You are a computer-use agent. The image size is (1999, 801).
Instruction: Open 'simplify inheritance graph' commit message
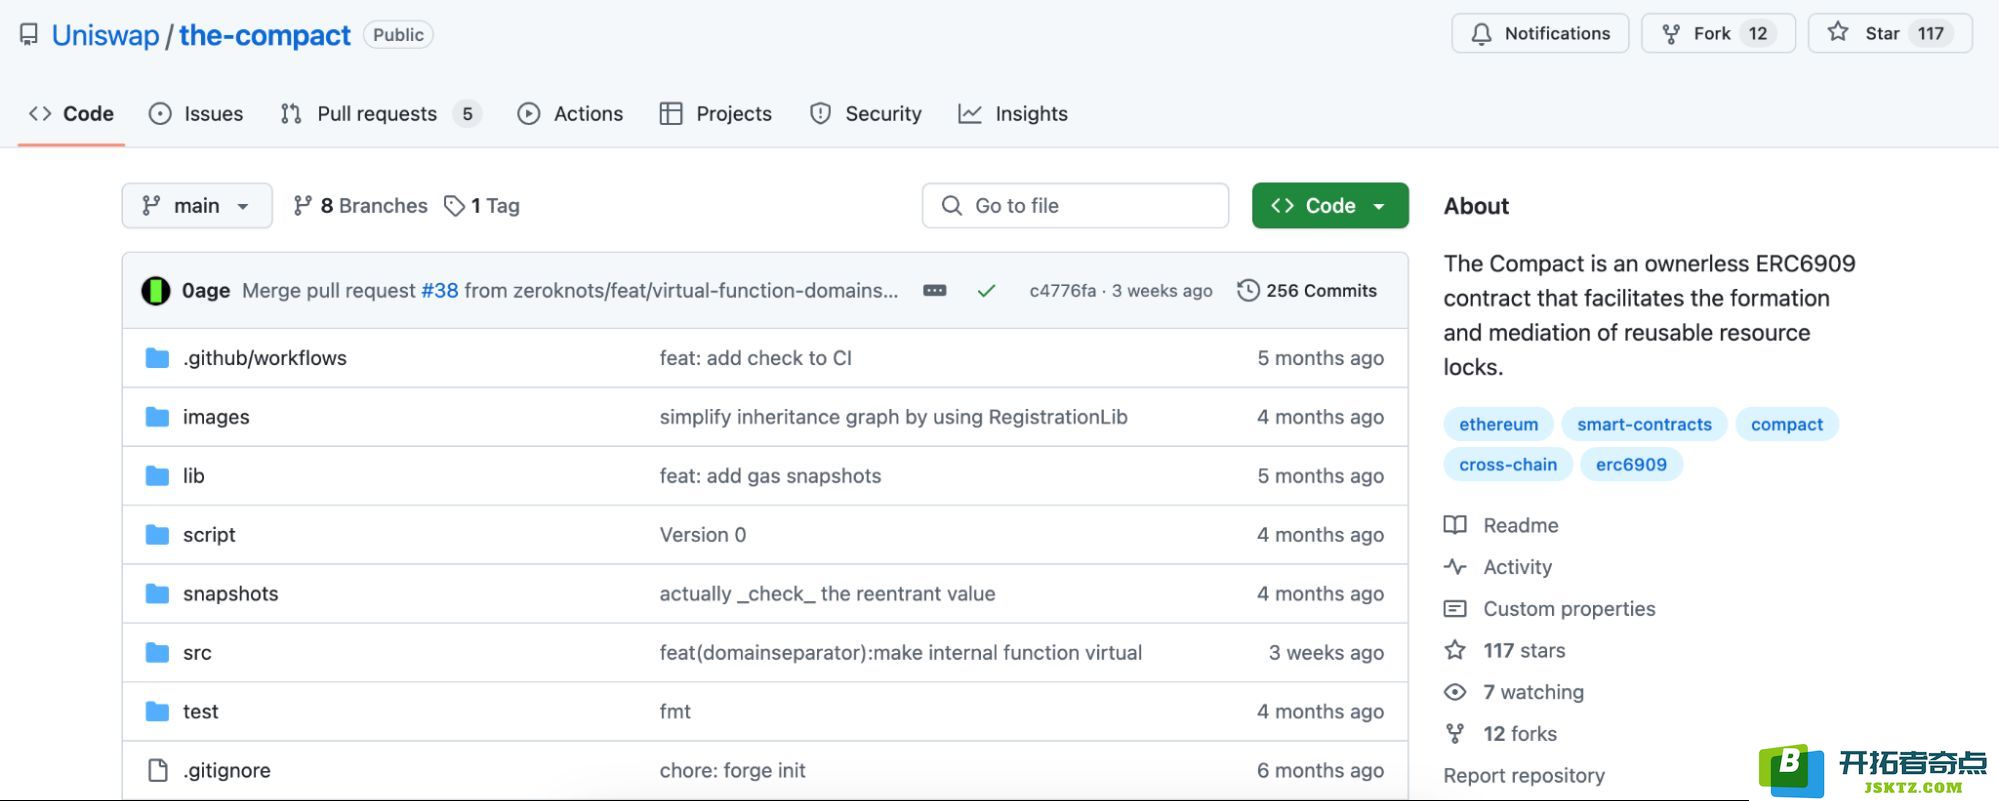point(893,417)
